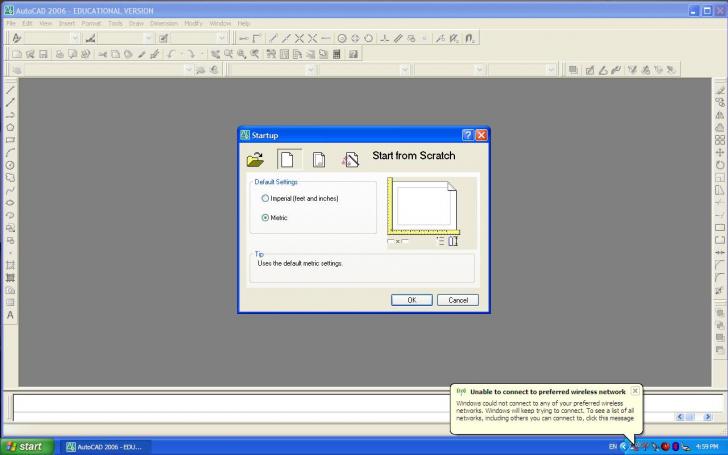
Task: Open the color control dropdown
Action: click(311, 70)
